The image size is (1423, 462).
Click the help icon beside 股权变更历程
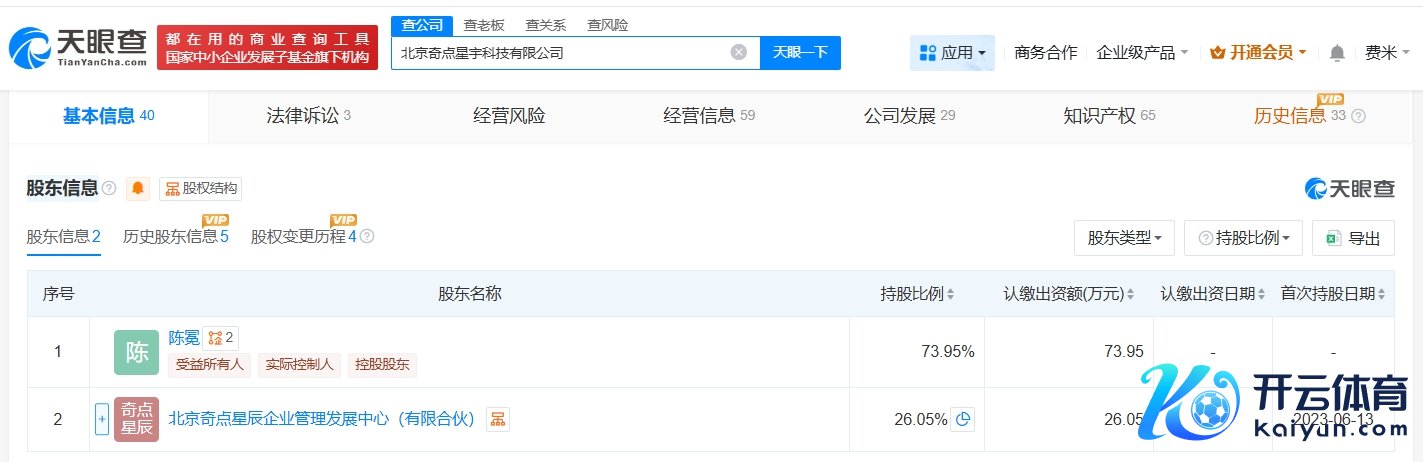(x=367, y=237)
